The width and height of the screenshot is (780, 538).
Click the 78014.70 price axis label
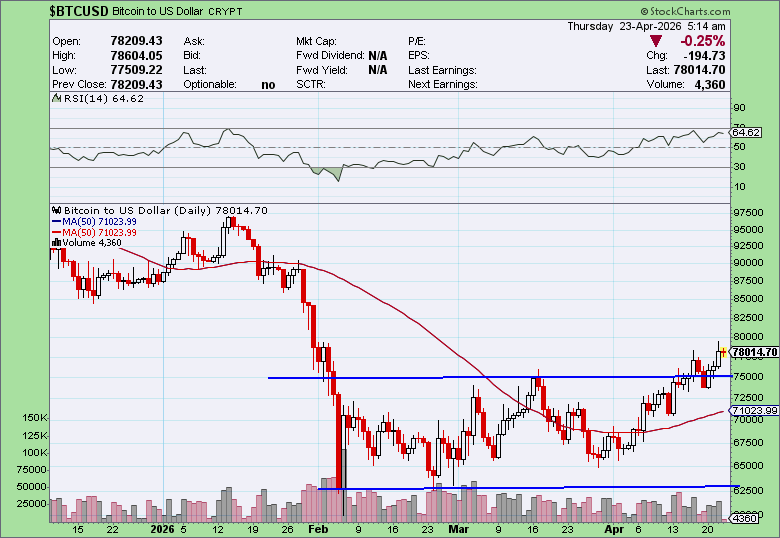coord(755,352)
